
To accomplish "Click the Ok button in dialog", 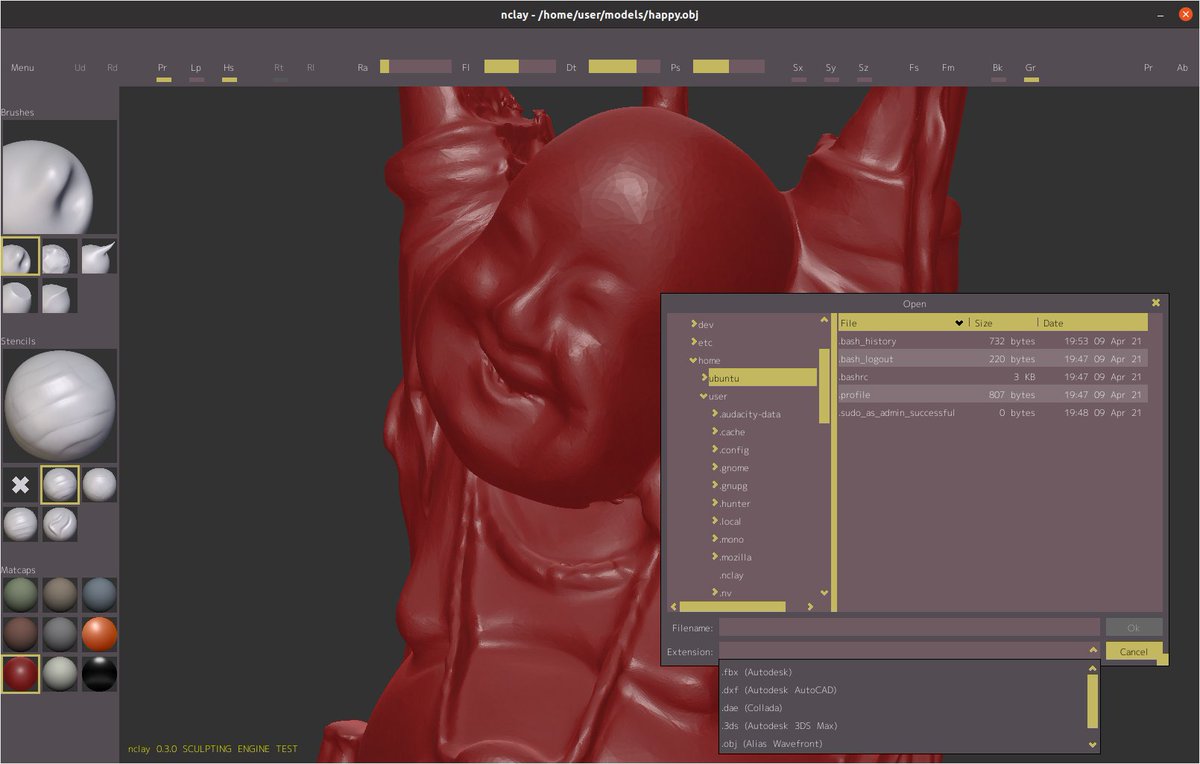I will click(1134, 627).
